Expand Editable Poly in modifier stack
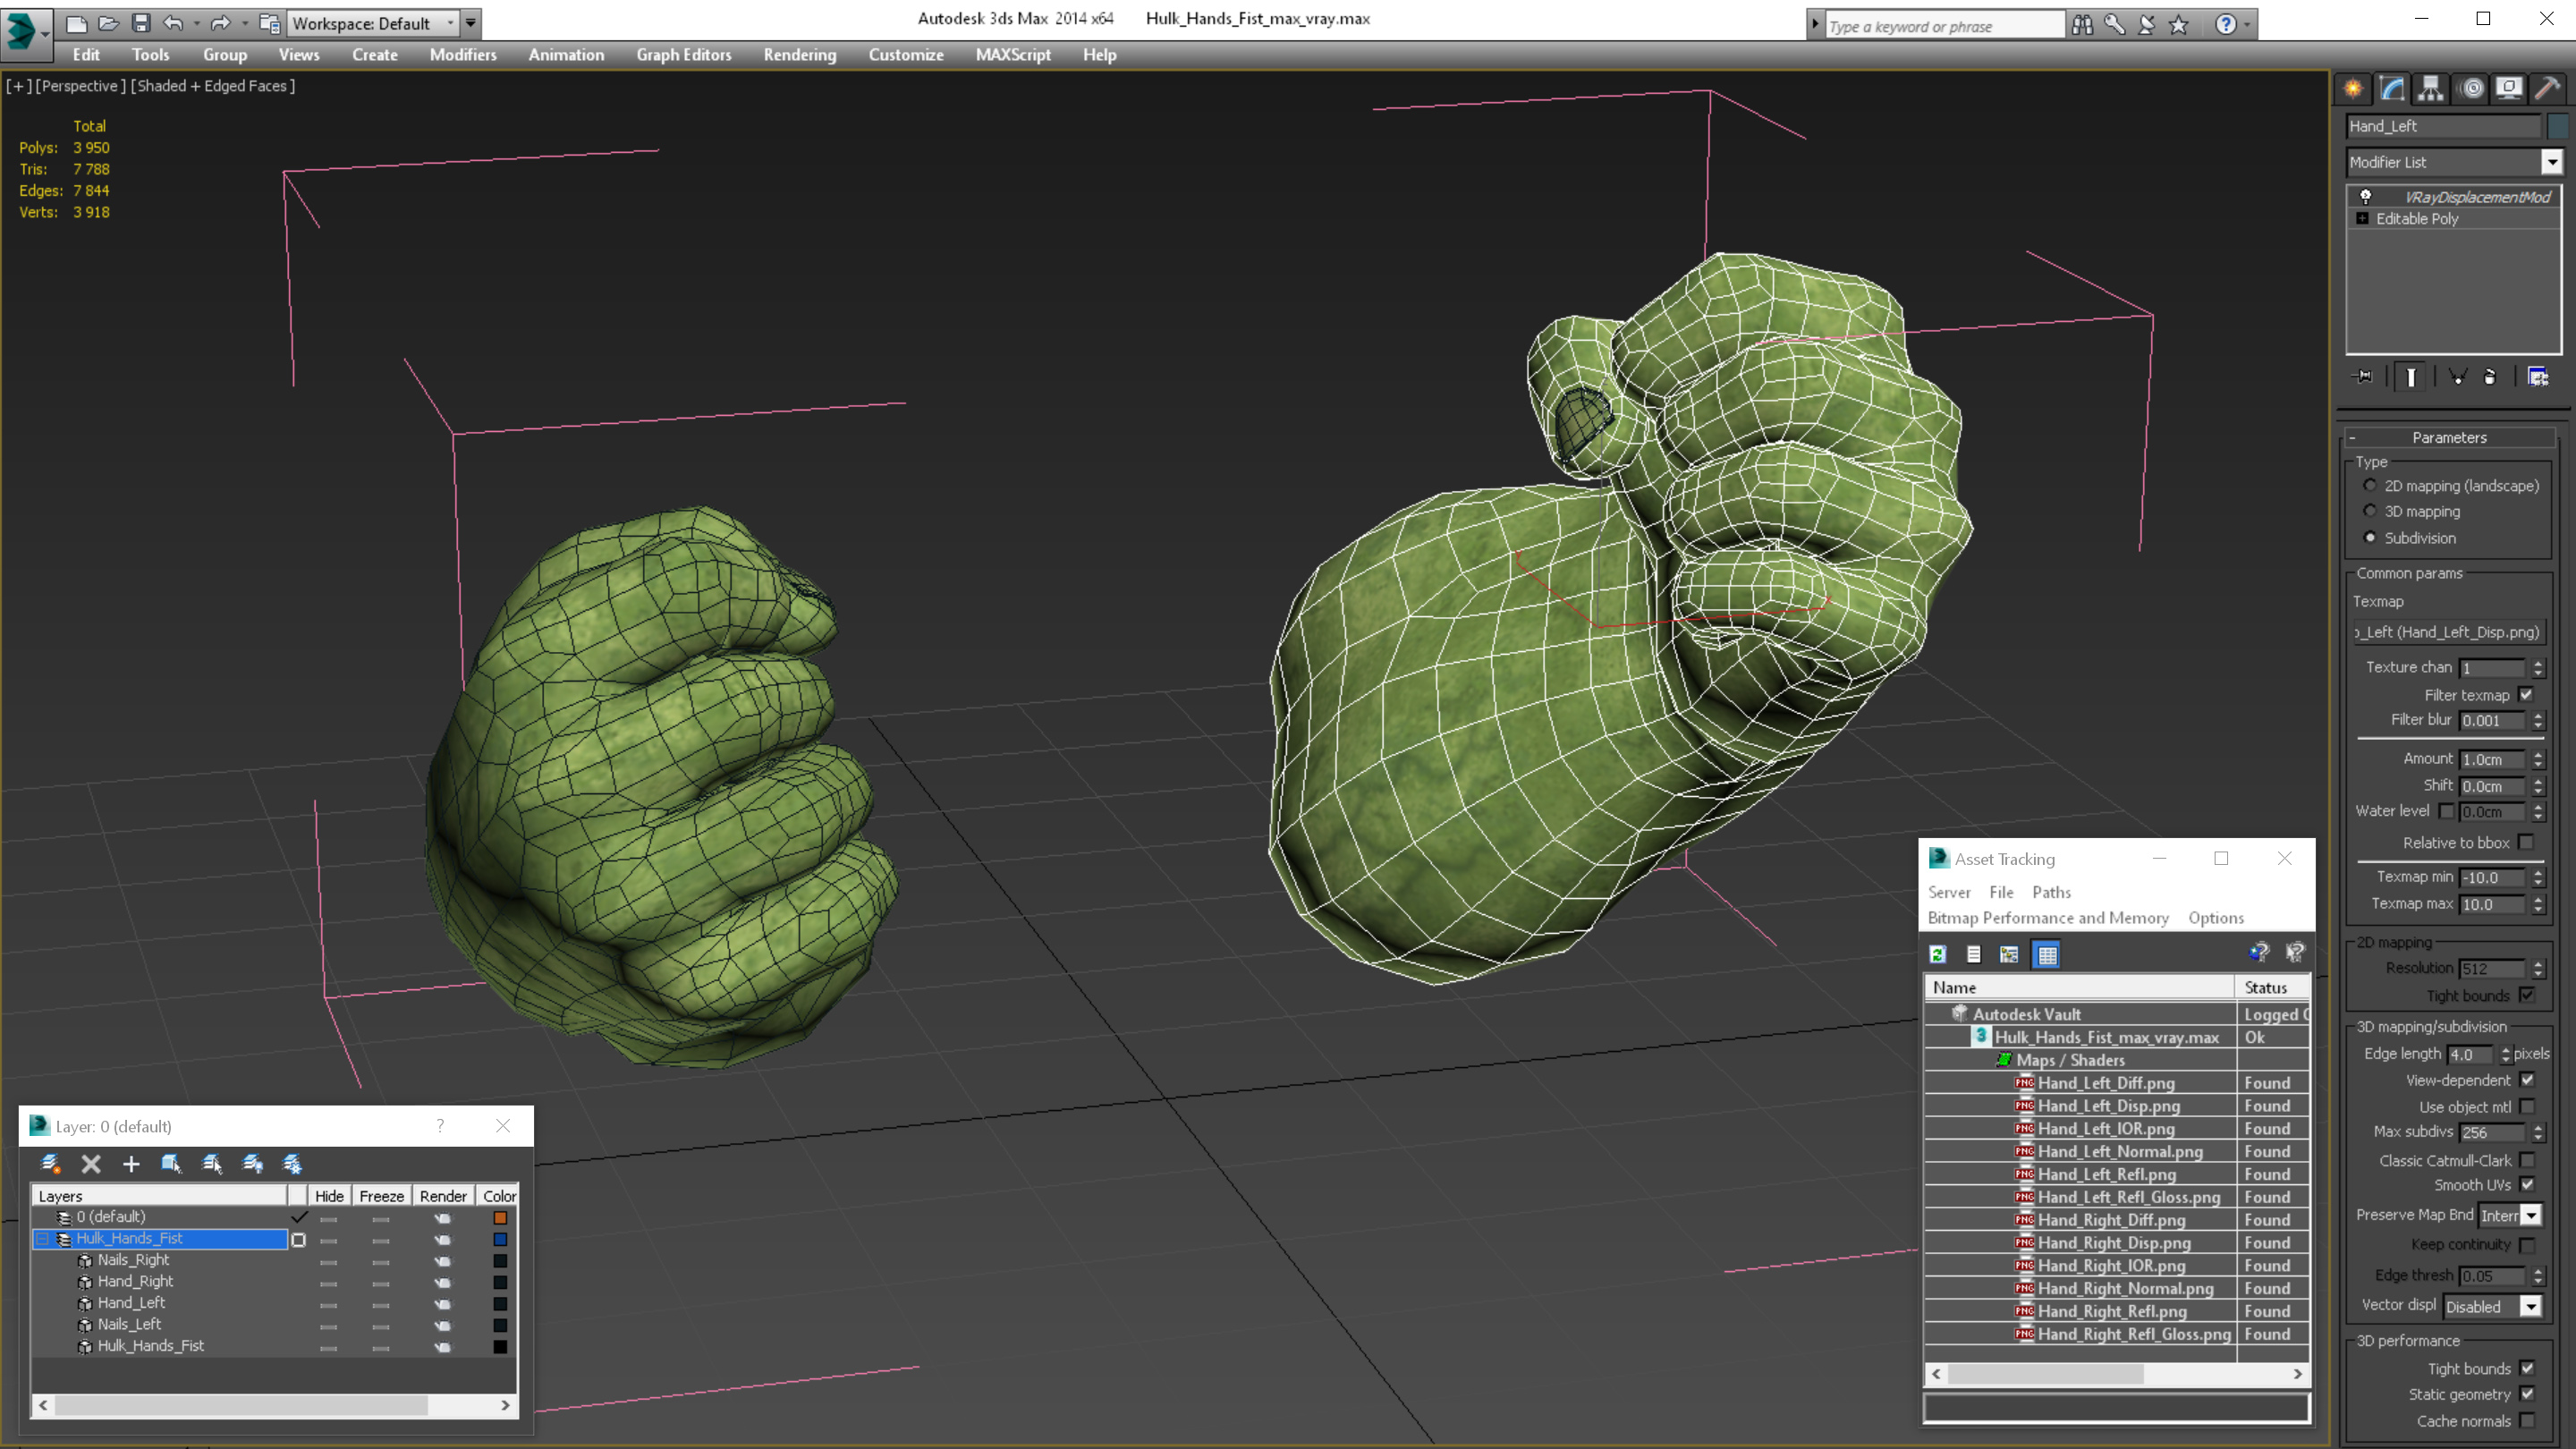2576x1449 pixels. [2363, 219]
